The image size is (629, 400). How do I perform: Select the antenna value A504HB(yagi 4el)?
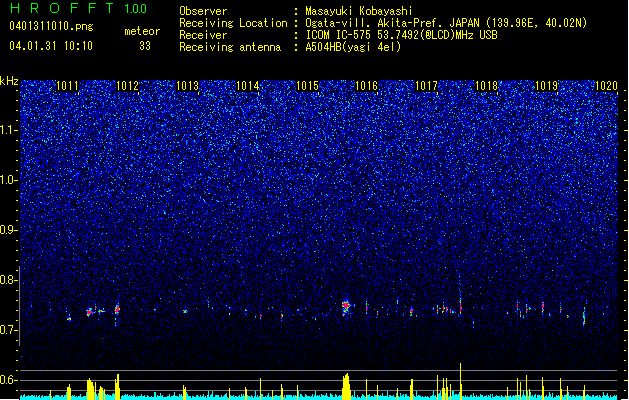point(353,47)
